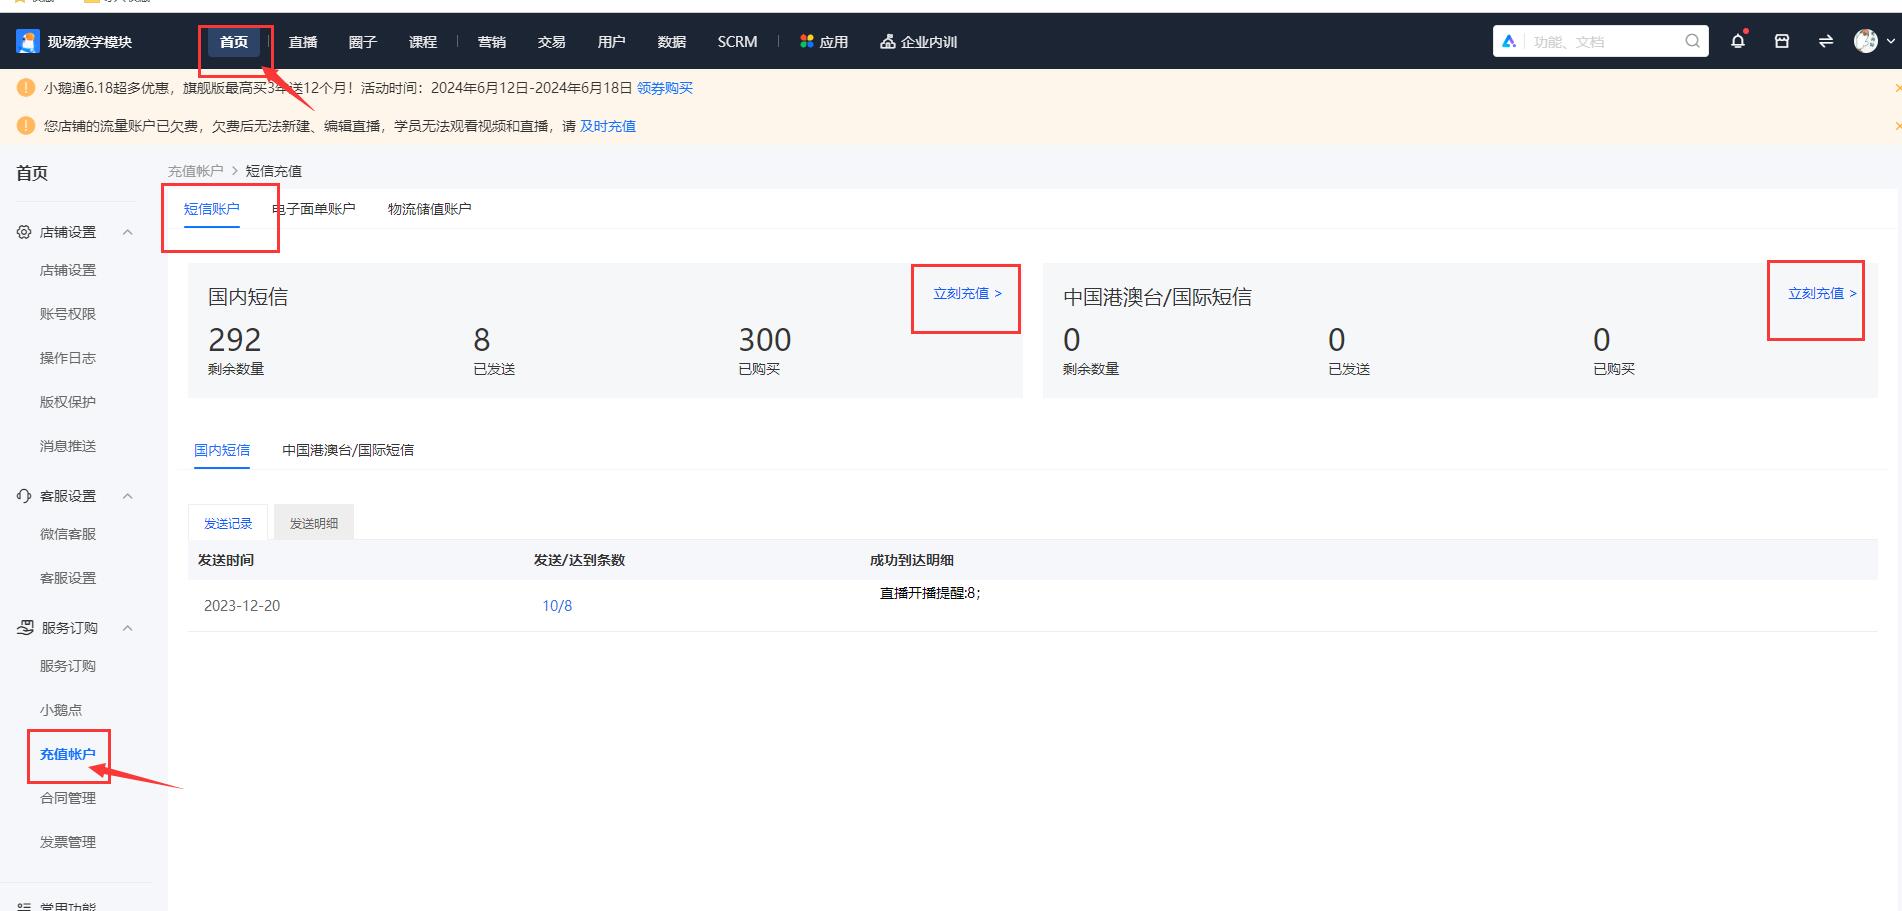
Task: Open the colorful 应用 apps icon
Action: (806, 41)
